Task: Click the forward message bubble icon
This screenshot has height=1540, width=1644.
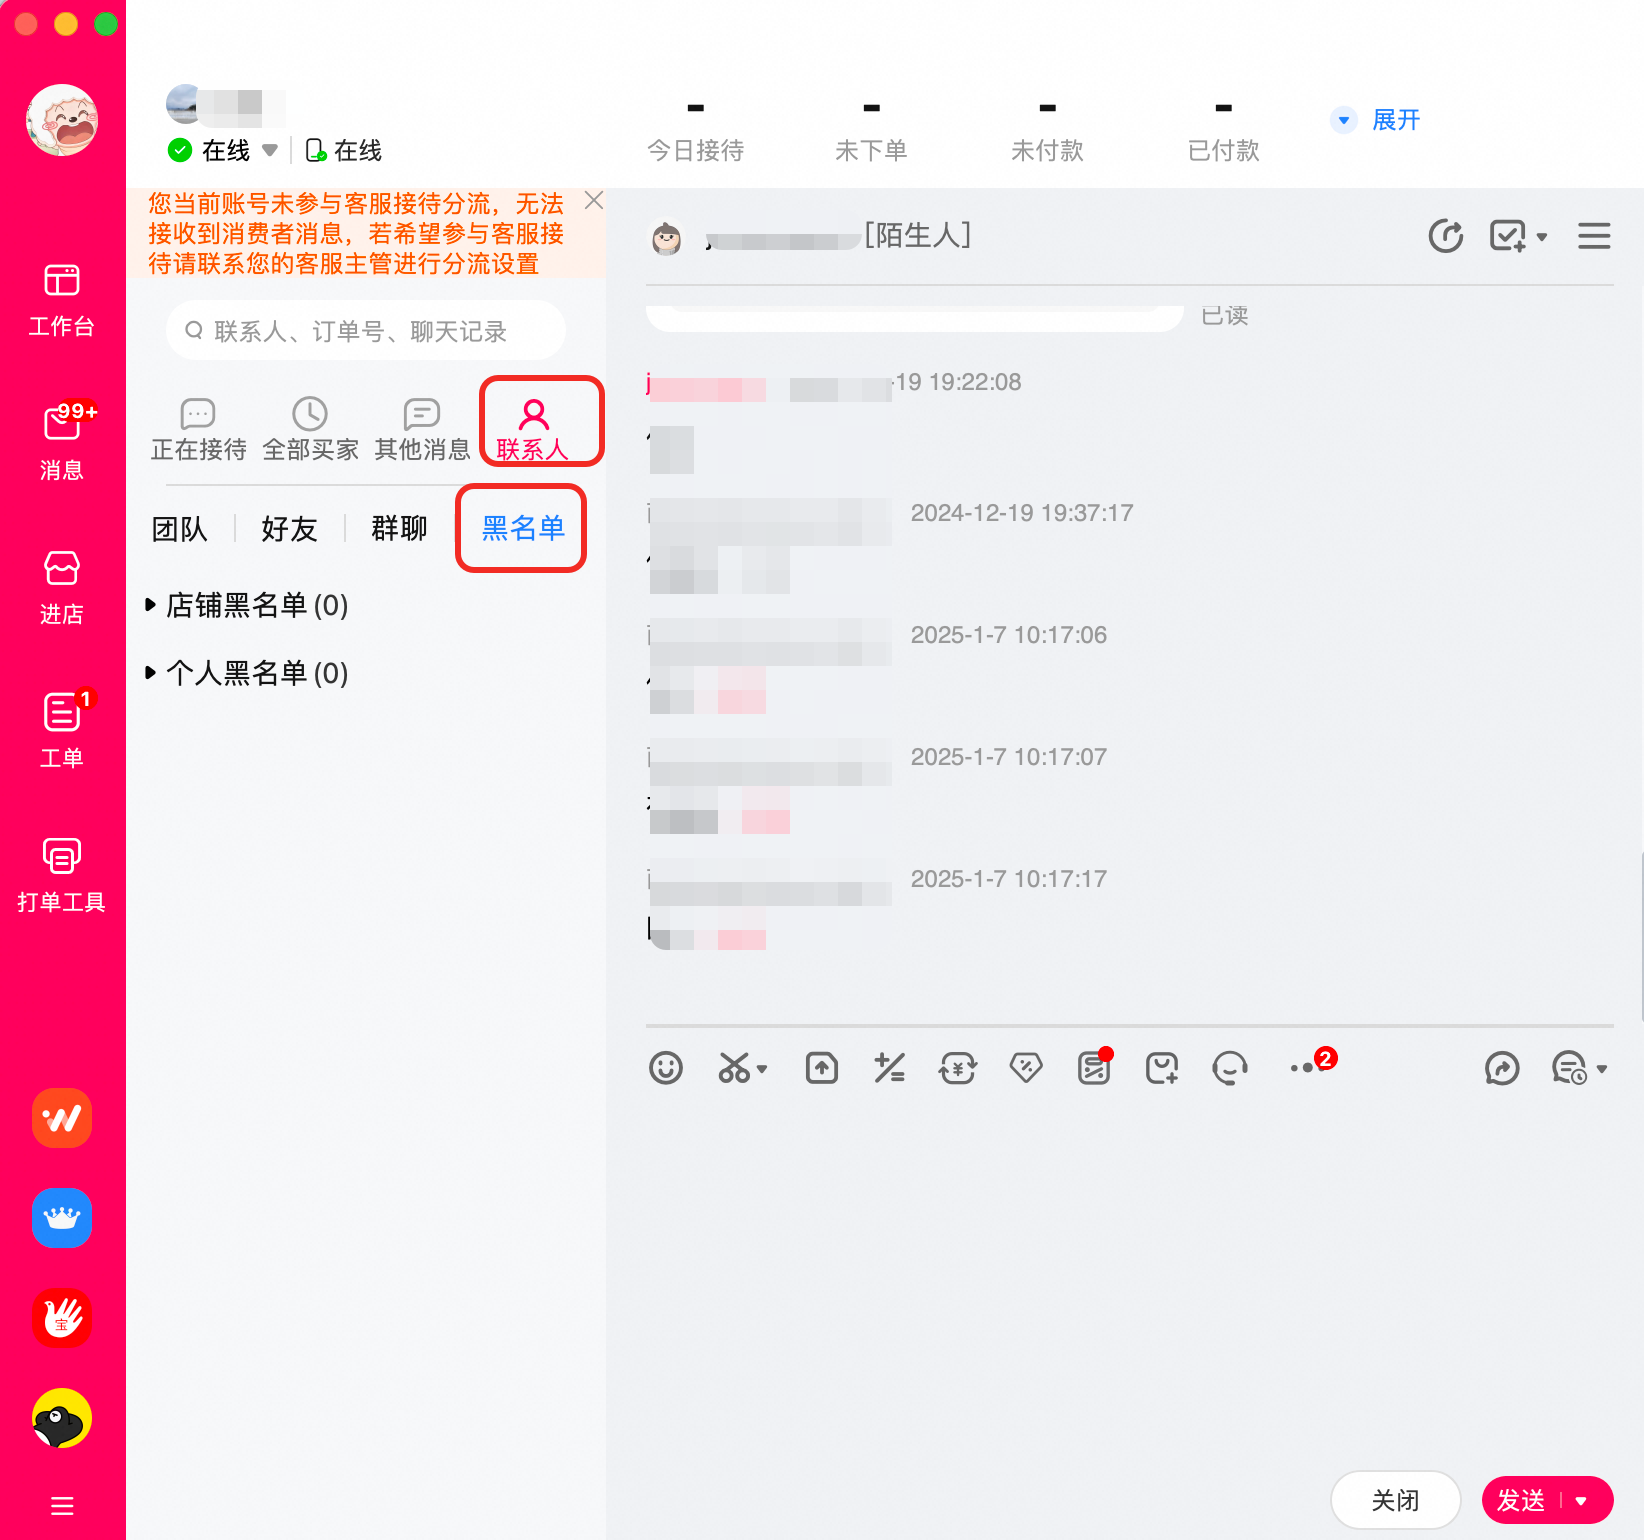Action: tap(1502, 1068)
